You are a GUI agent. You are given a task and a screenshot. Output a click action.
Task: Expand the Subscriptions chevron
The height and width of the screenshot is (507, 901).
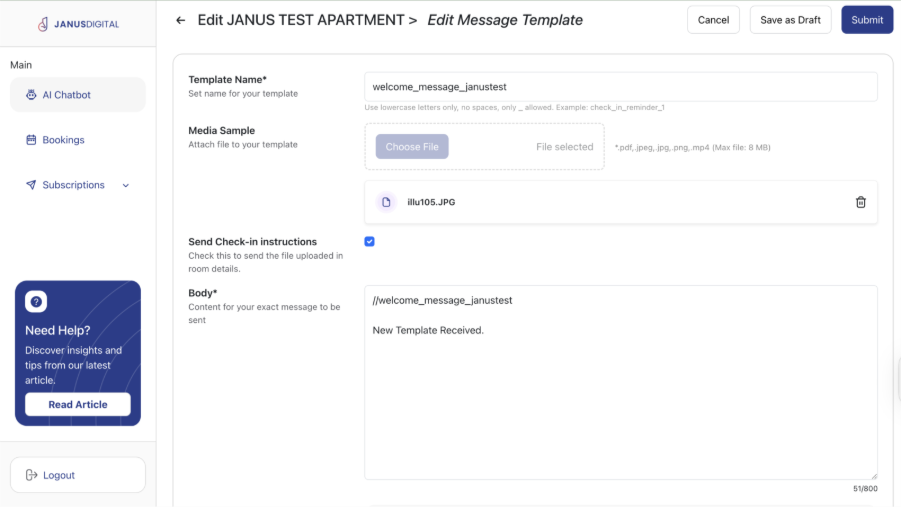pyautogui.click(x=126, y=185)
